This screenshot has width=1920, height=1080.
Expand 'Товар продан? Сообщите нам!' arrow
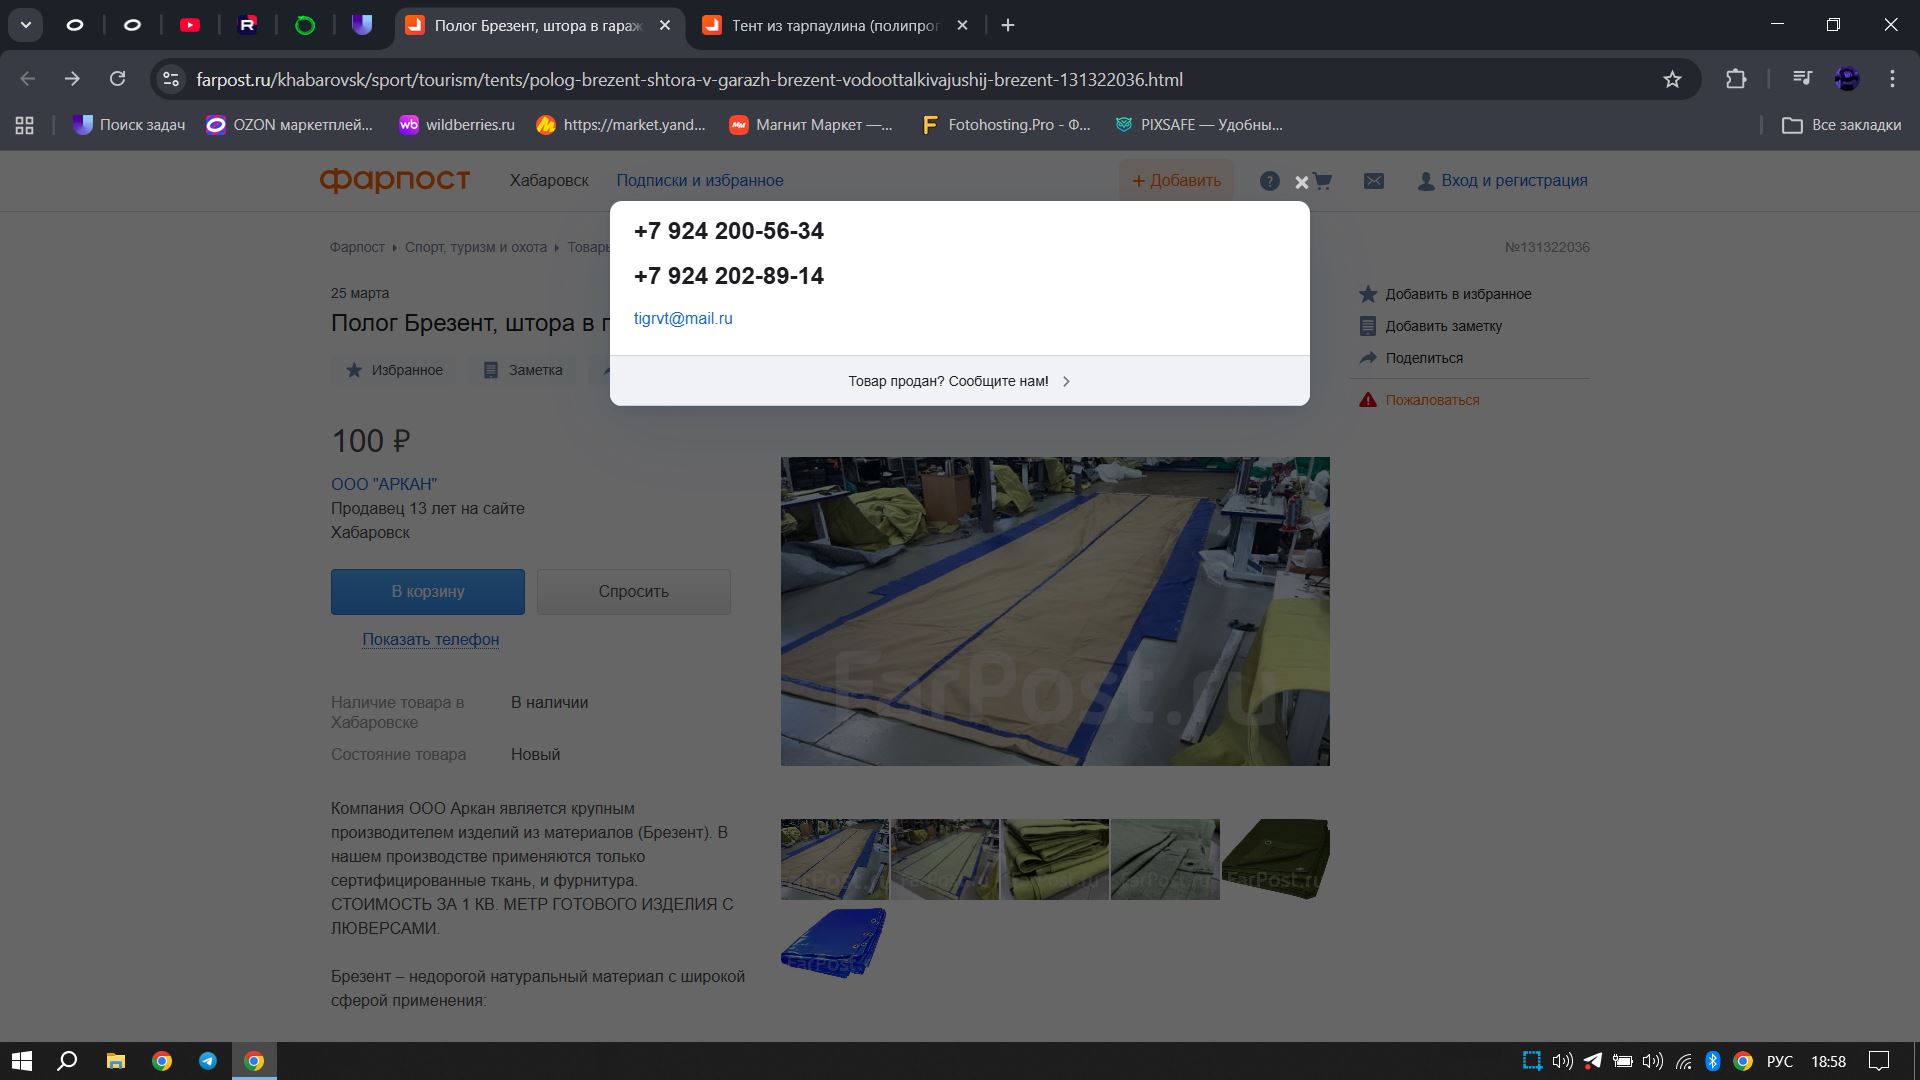pyautogui.click(x=1066, y=381)
